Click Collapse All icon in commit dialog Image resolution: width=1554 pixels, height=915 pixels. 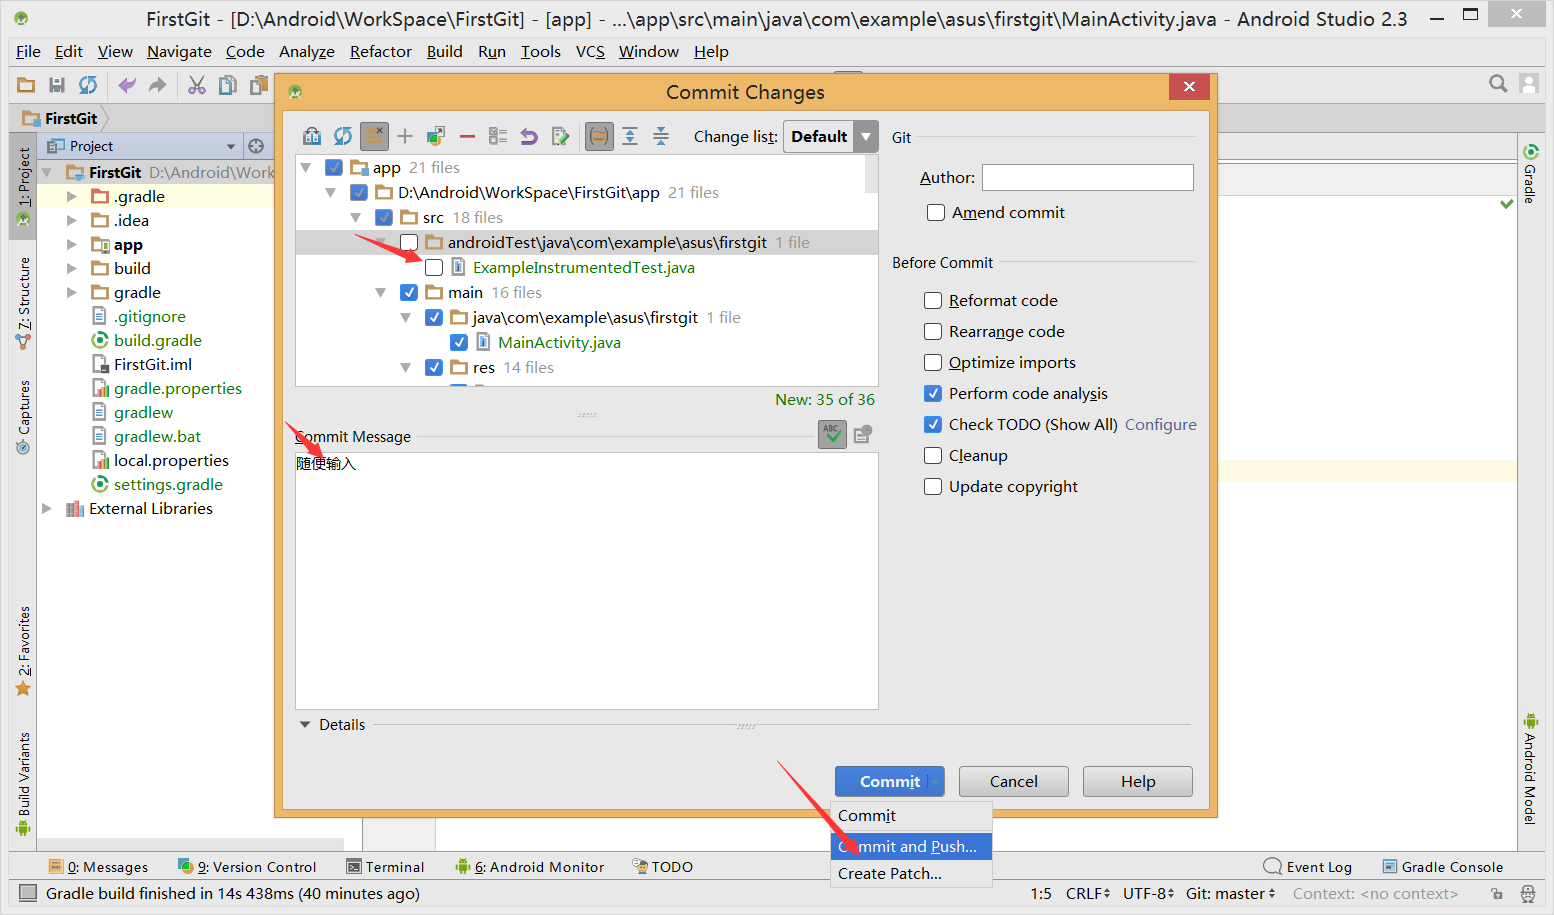(x=661, y=136)
